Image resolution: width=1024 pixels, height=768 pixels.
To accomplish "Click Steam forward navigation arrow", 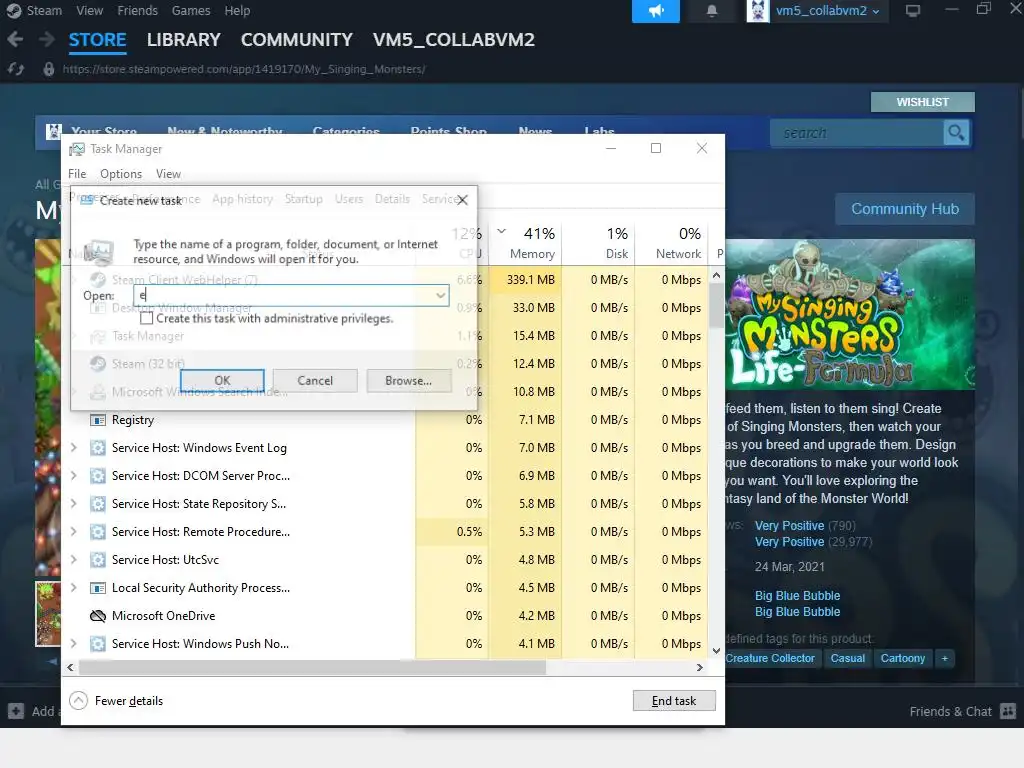I will (46, 40).
